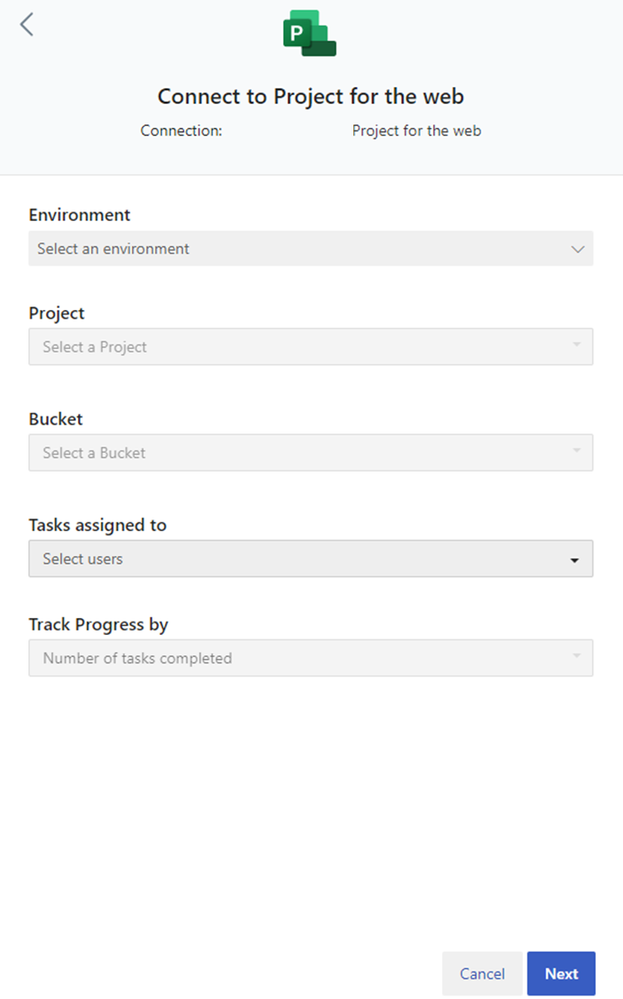
Task: Open the Select a Project dropdown
Action: coord(311,347)
